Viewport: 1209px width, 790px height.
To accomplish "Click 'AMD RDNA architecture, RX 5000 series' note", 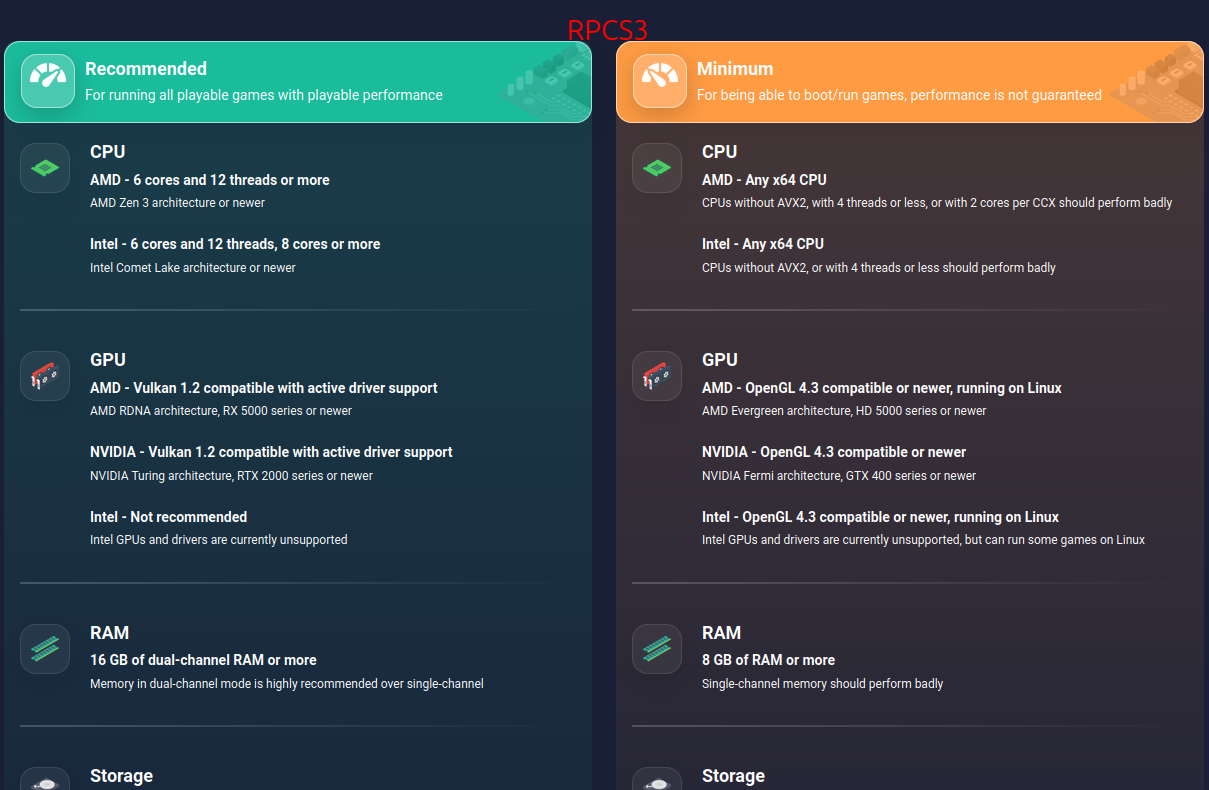I will (221, 411).
